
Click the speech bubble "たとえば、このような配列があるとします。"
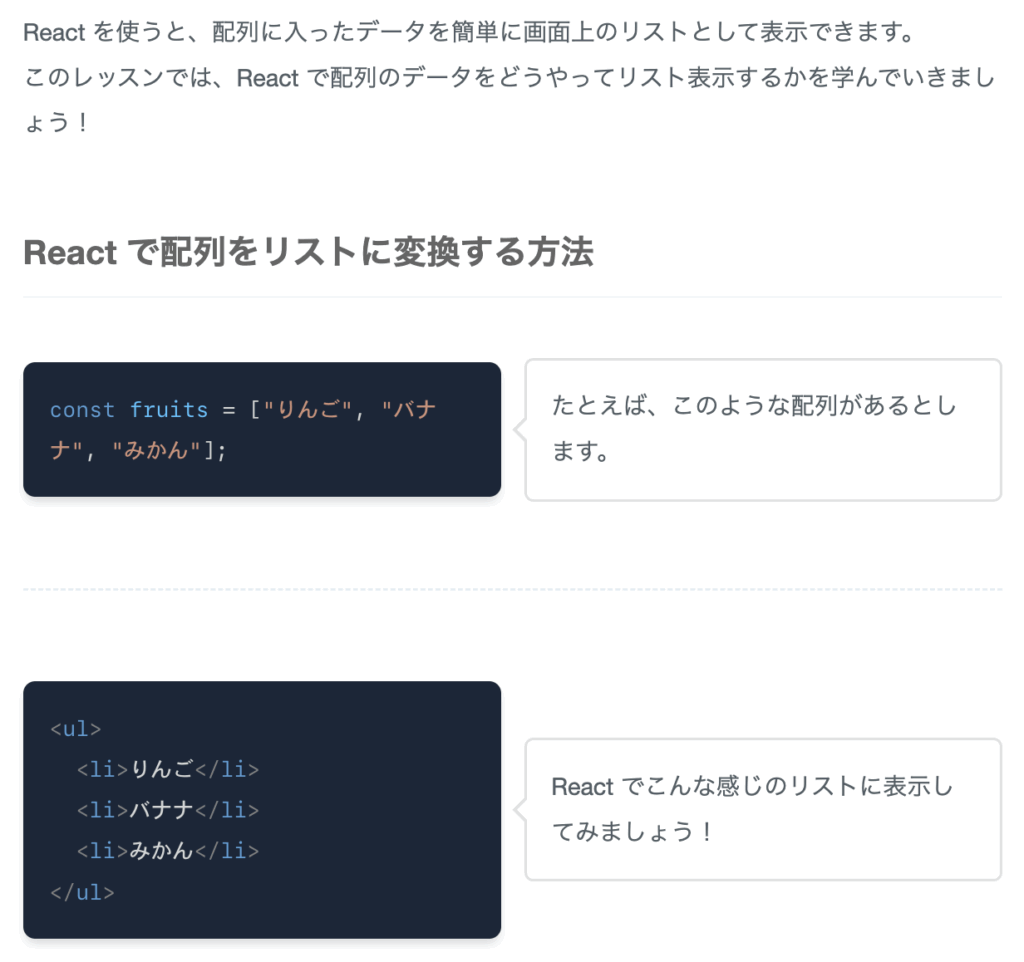pyautogui.click(x=763, y=430)
